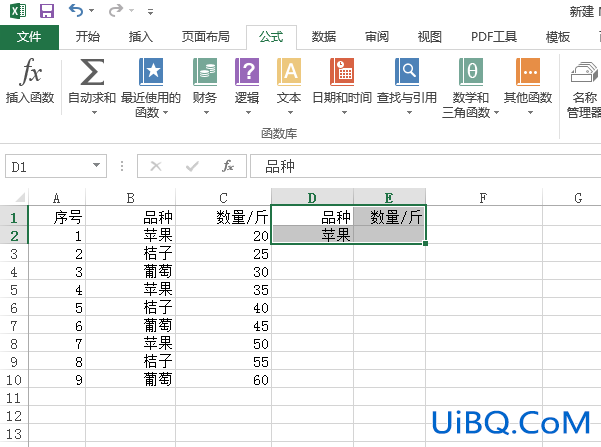
Task: Undo the last action
Action: (76, 10)
